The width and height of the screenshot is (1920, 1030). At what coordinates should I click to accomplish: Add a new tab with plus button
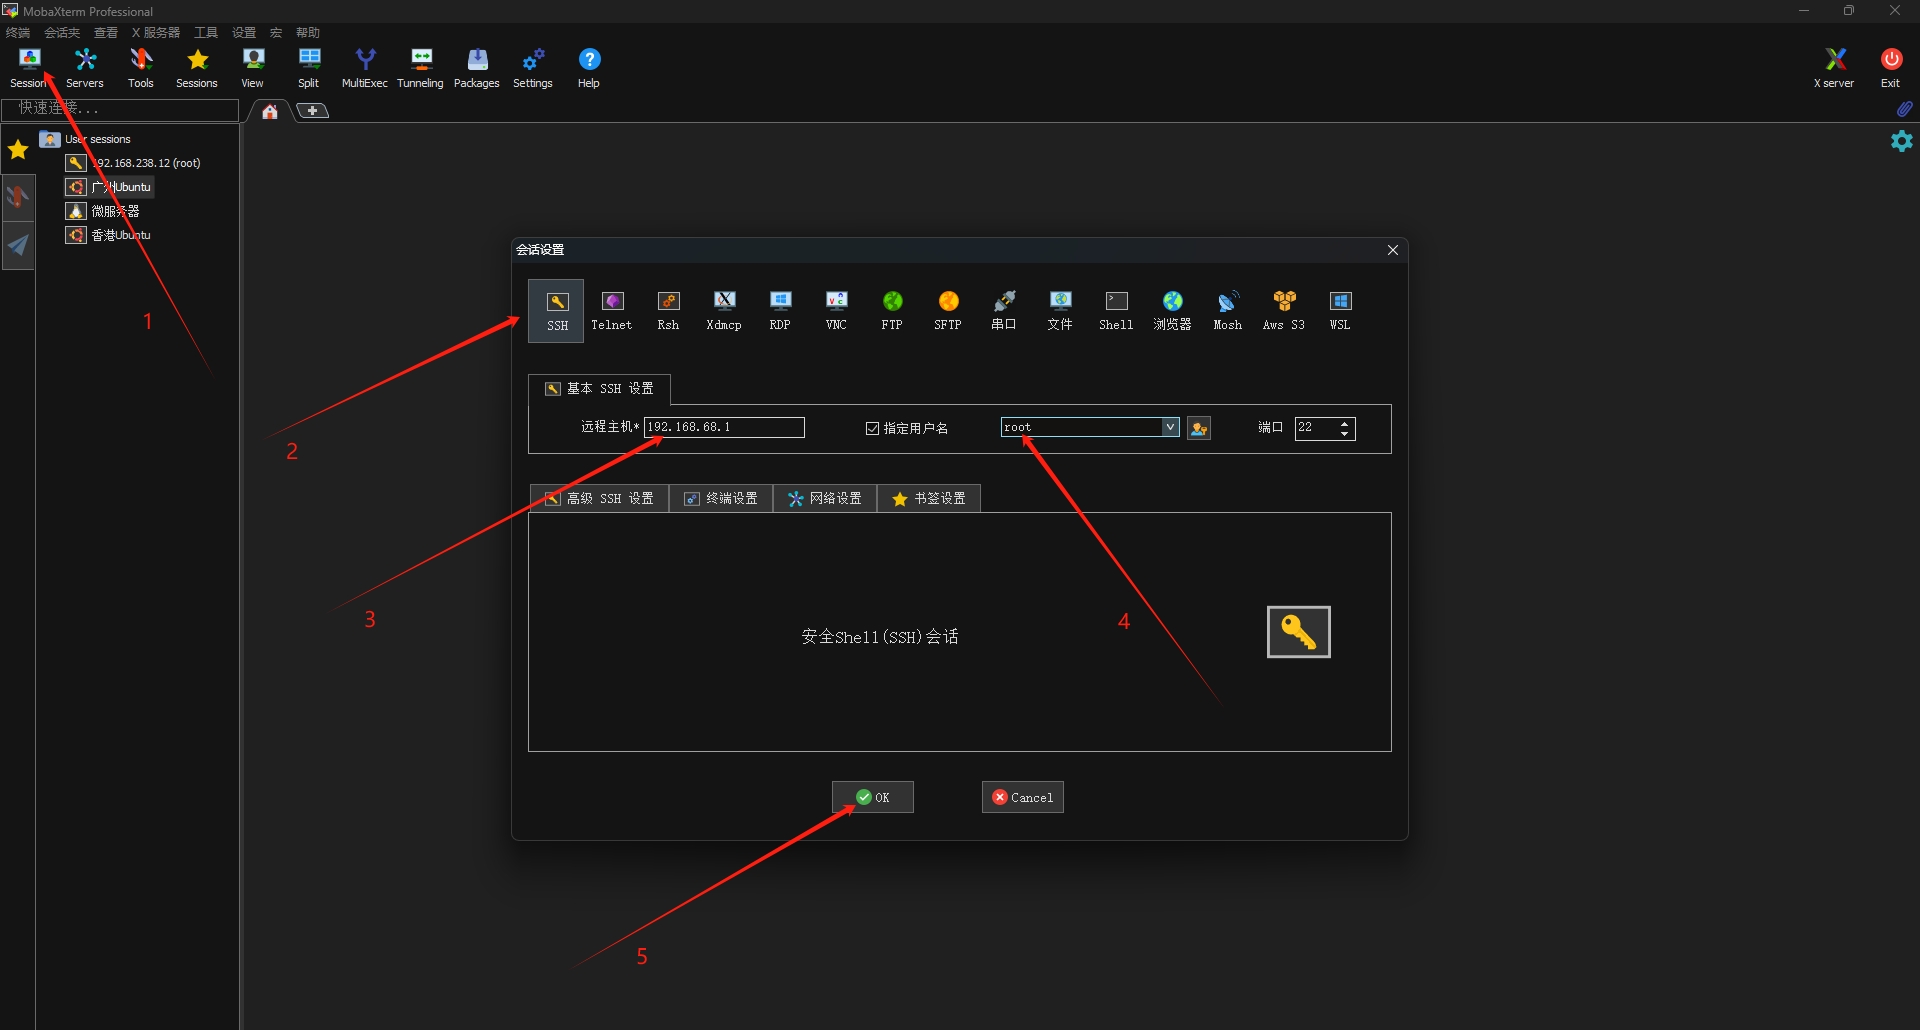coord(313,111)
